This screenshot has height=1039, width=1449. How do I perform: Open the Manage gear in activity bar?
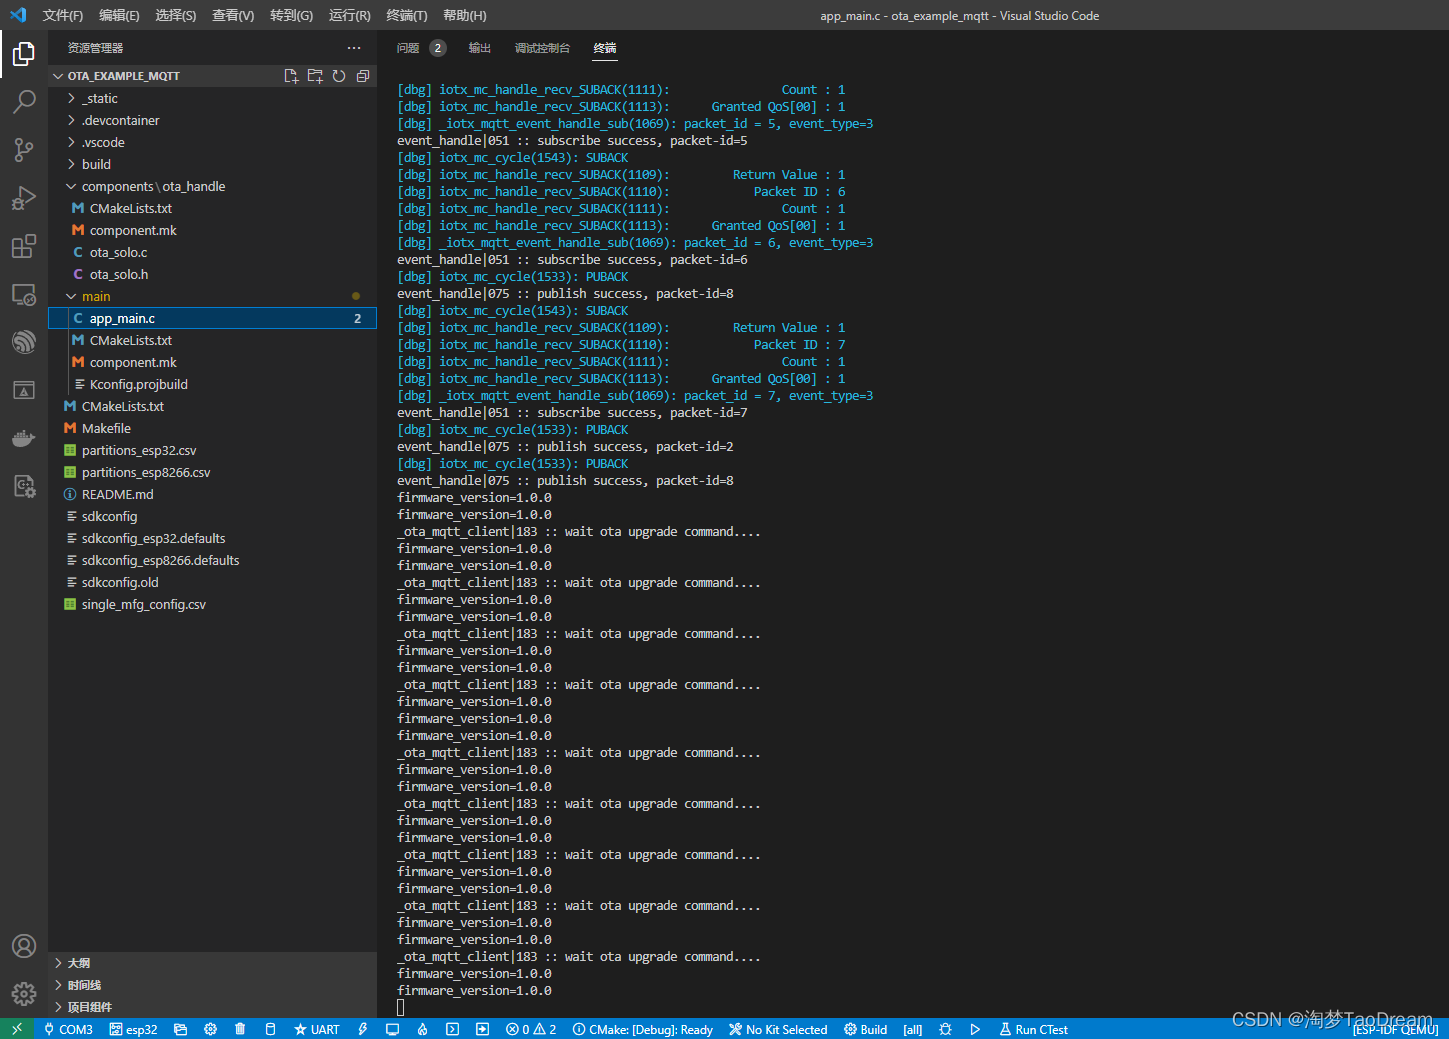[x=24, y=994]
